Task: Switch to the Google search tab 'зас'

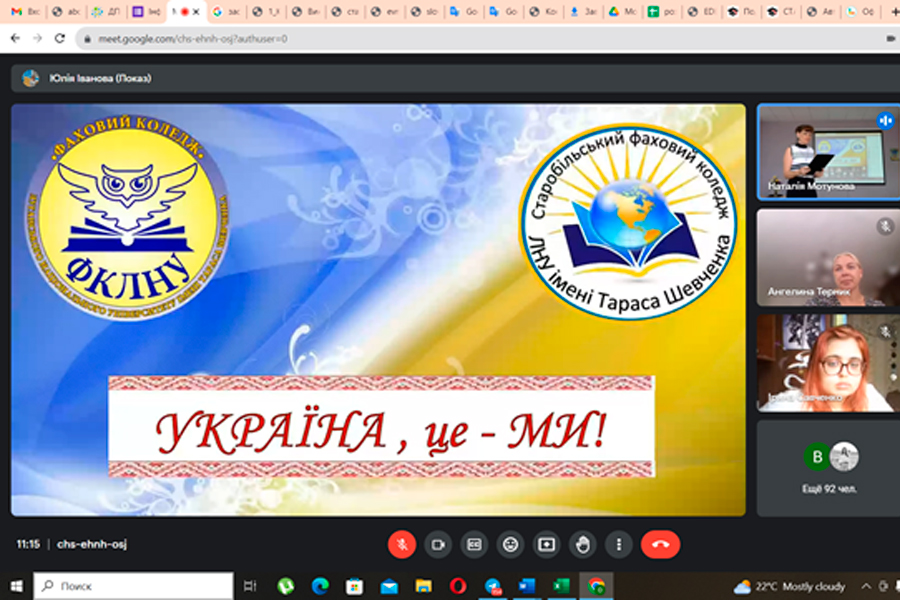Action: coord(226,11)
